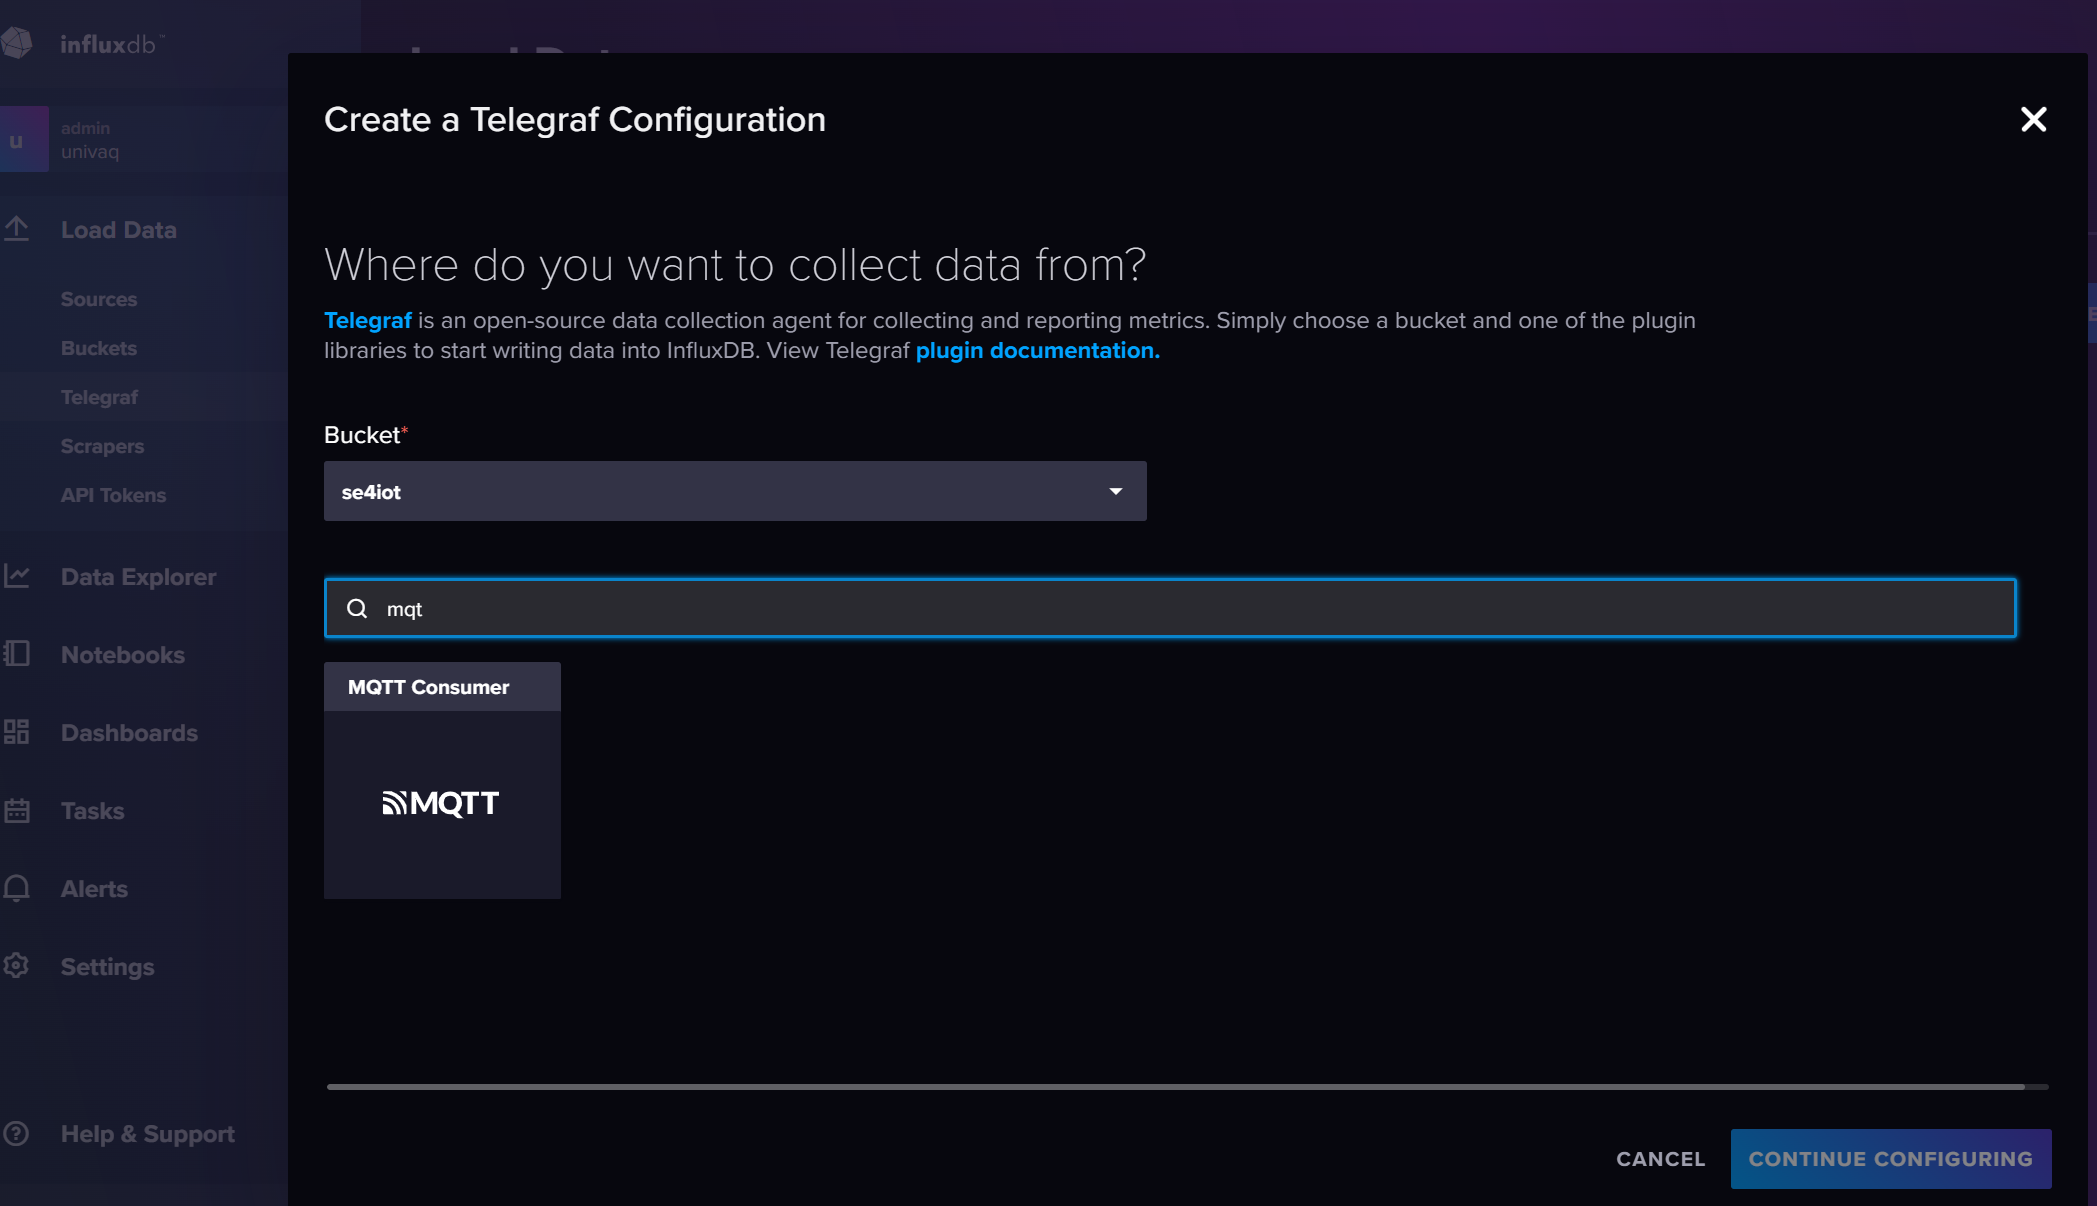The height and width of the screenshot is (1206, 2097).
Task: Click the Alerts bell icon
Action: [16, 888]
